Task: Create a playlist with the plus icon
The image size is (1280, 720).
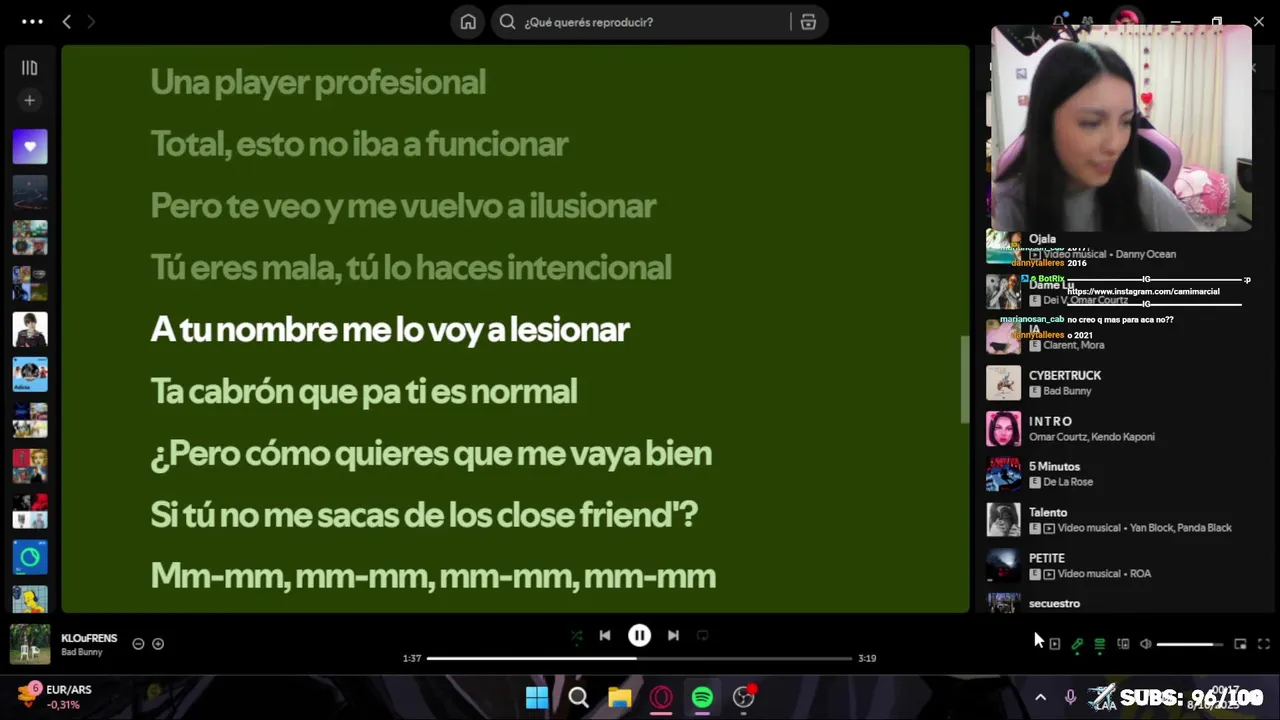Action: click(x=30, y=100)
